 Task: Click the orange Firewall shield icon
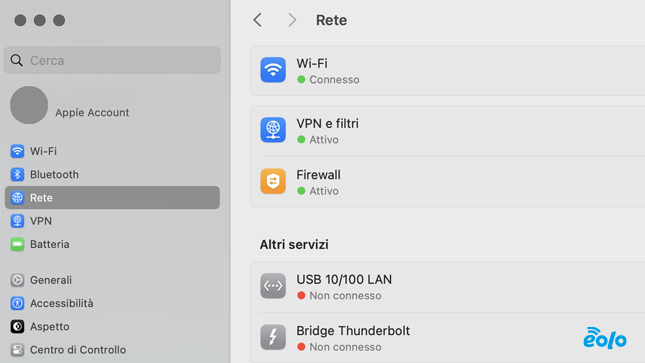point(273,181)
